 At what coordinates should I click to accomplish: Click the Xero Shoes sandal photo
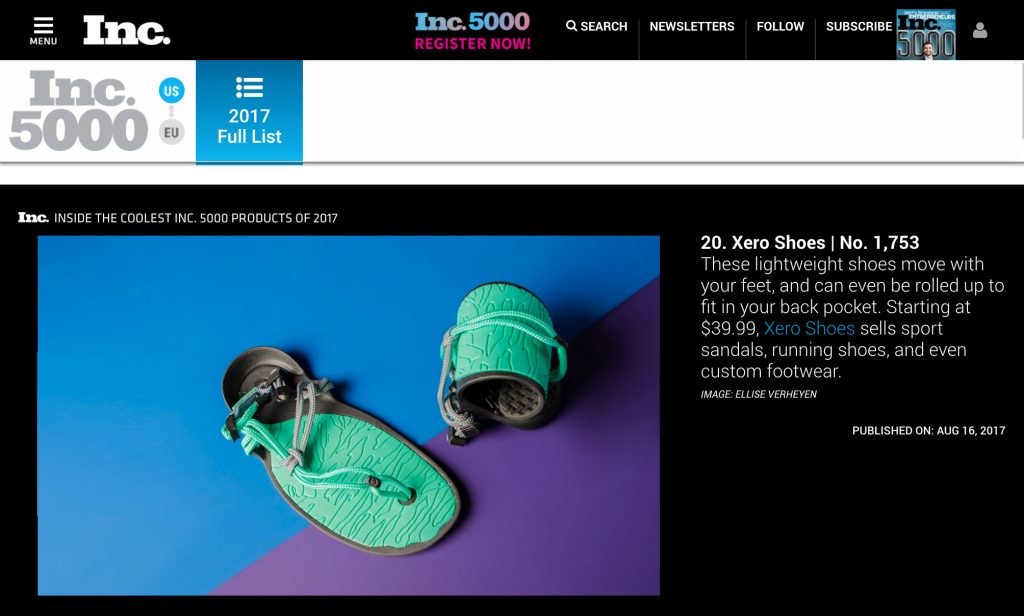(x=349, y=415)
